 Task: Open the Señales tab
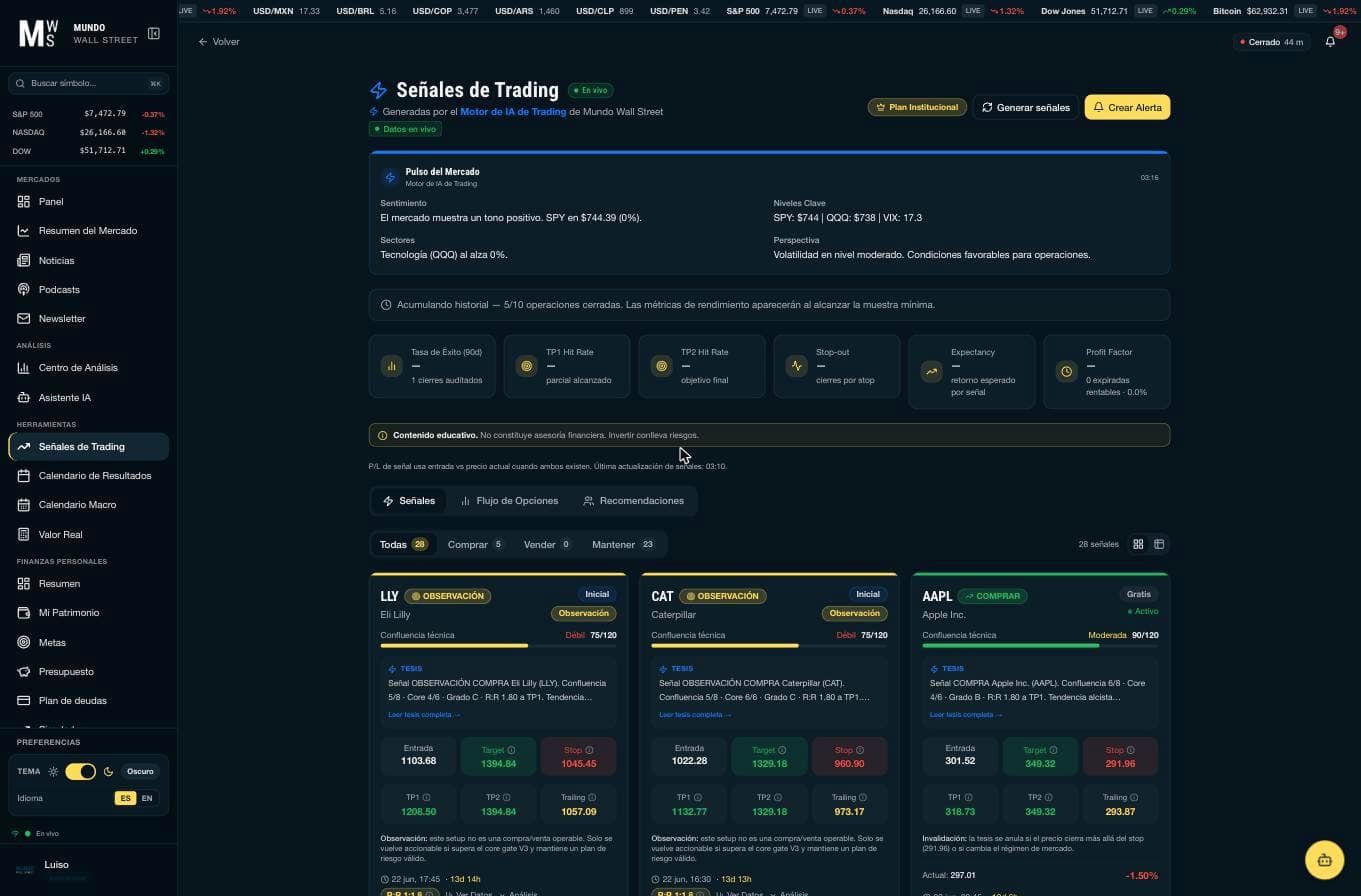(409, 500)
